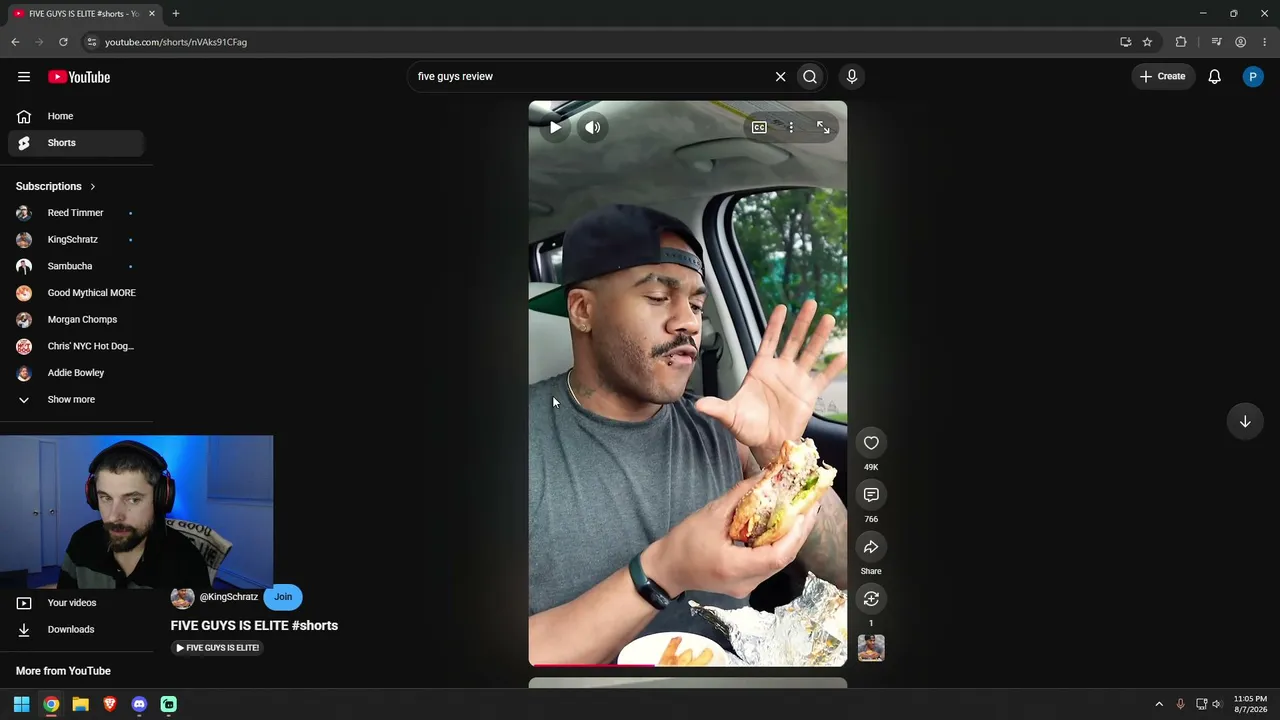The height and width of the screenshot is (720, 1280).
Task: Open File Explorer from the taskbar
Action: click(x=80, y=704)
